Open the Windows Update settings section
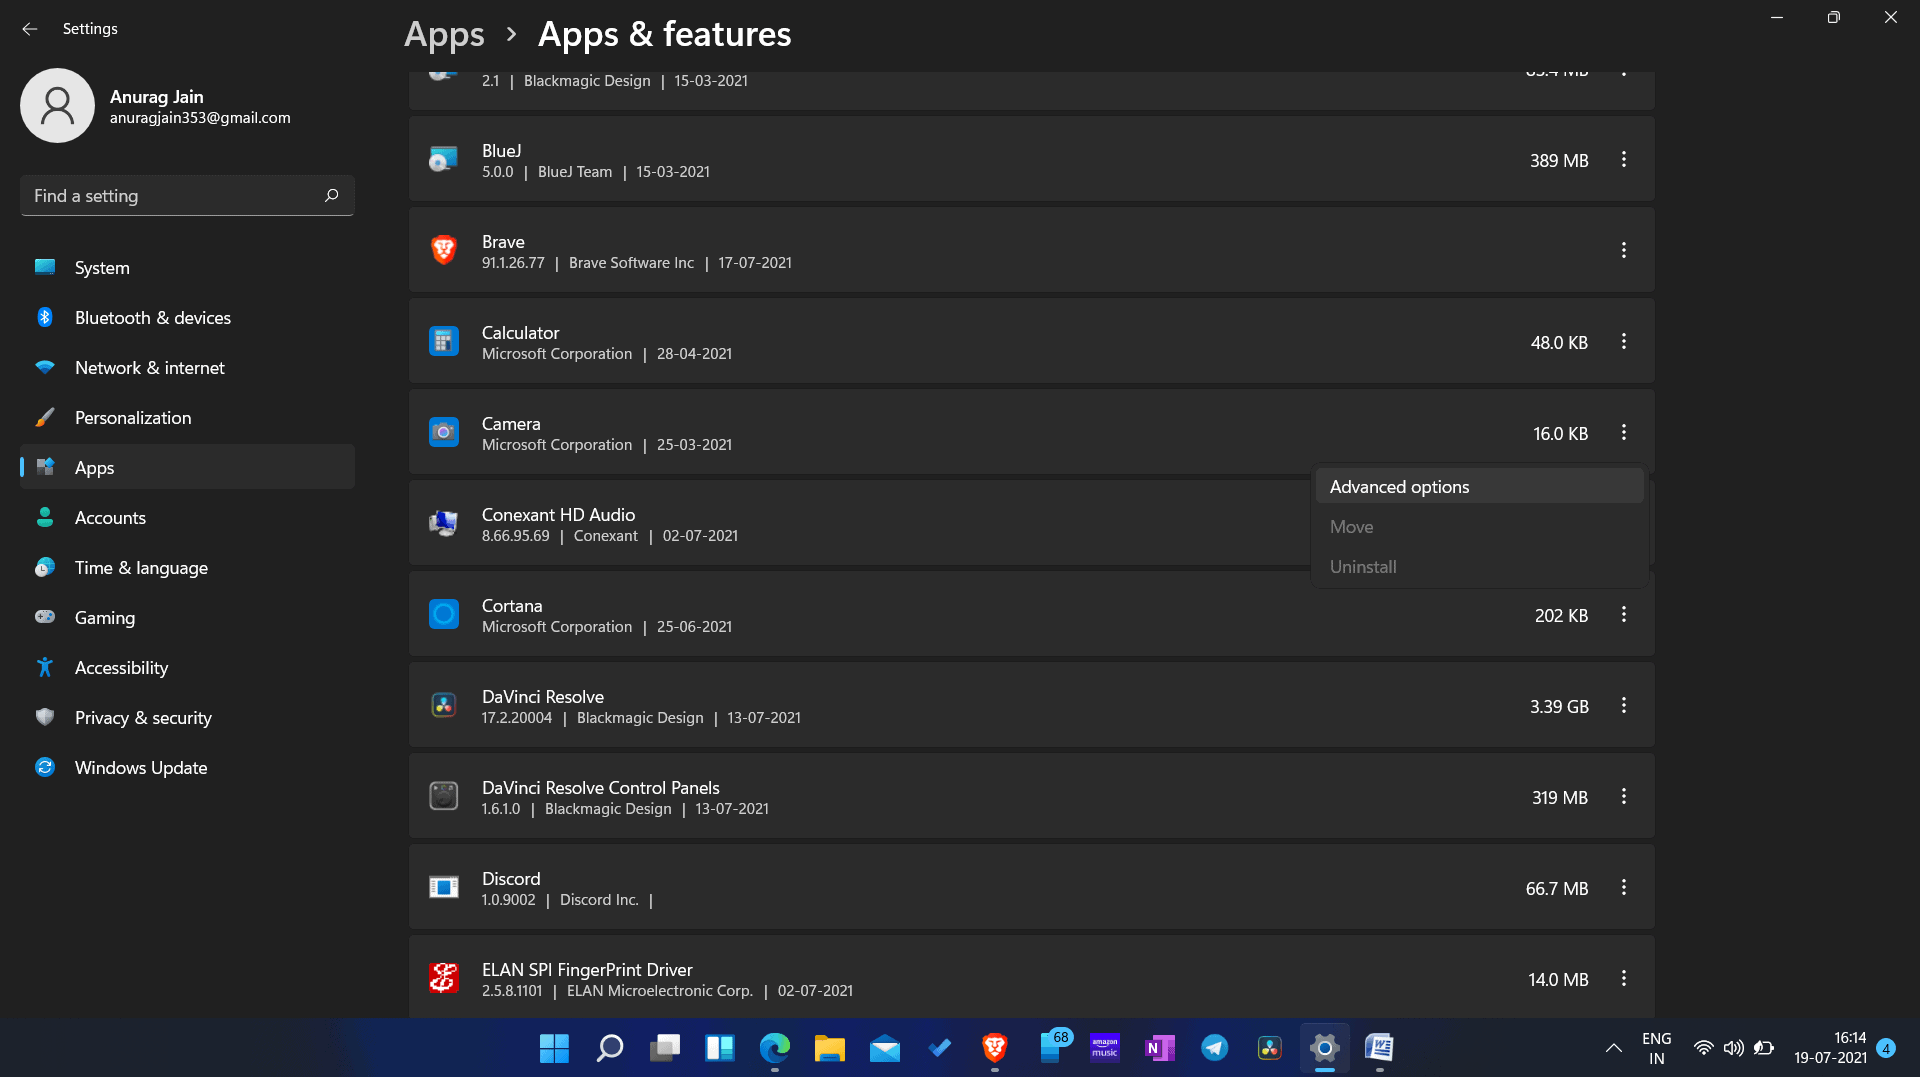 [141, 768]
